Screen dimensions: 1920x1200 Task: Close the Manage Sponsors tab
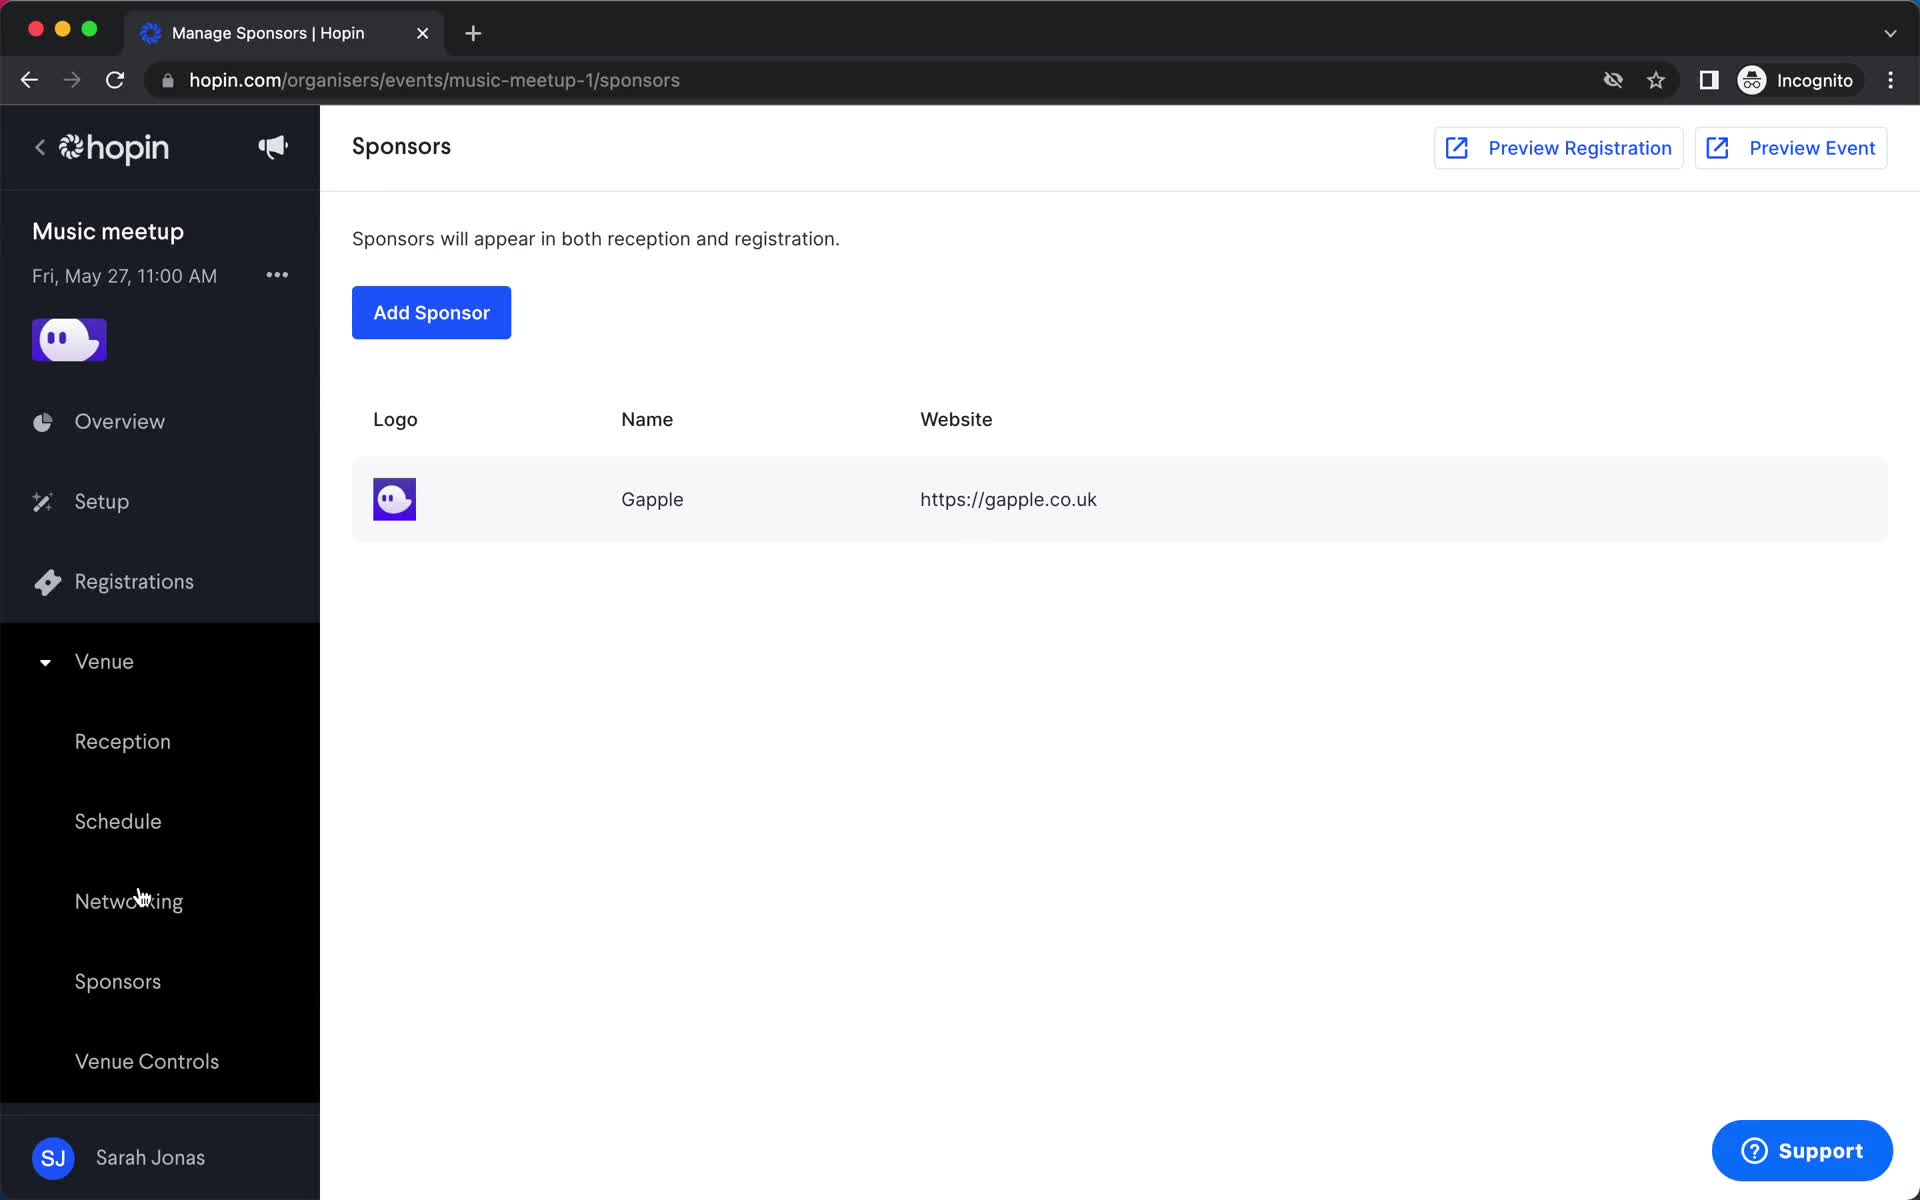point(422,33)
